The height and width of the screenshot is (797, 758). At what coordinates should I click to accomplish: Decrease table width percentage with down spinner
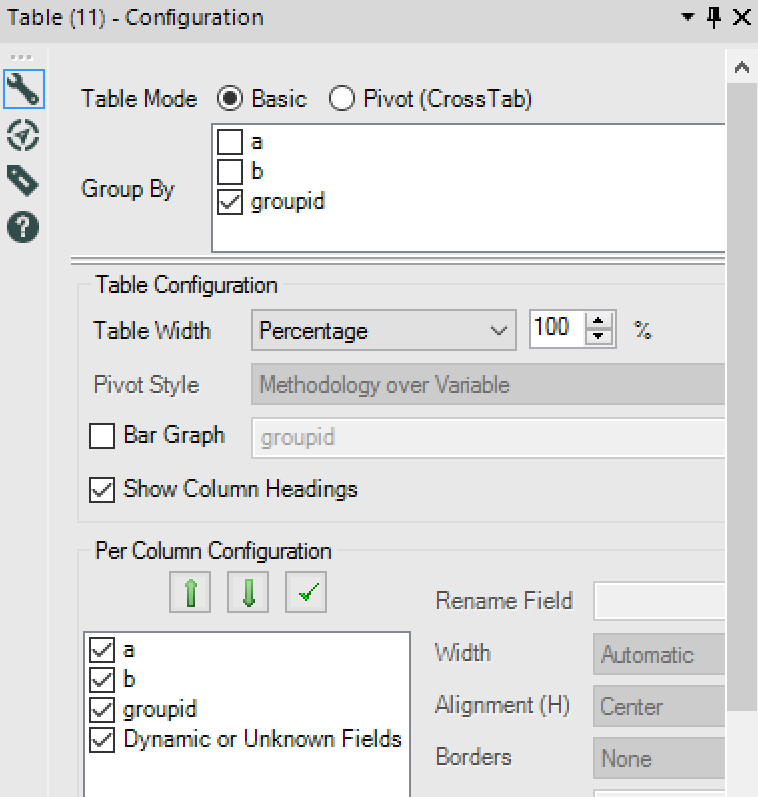tap(598, 337)
